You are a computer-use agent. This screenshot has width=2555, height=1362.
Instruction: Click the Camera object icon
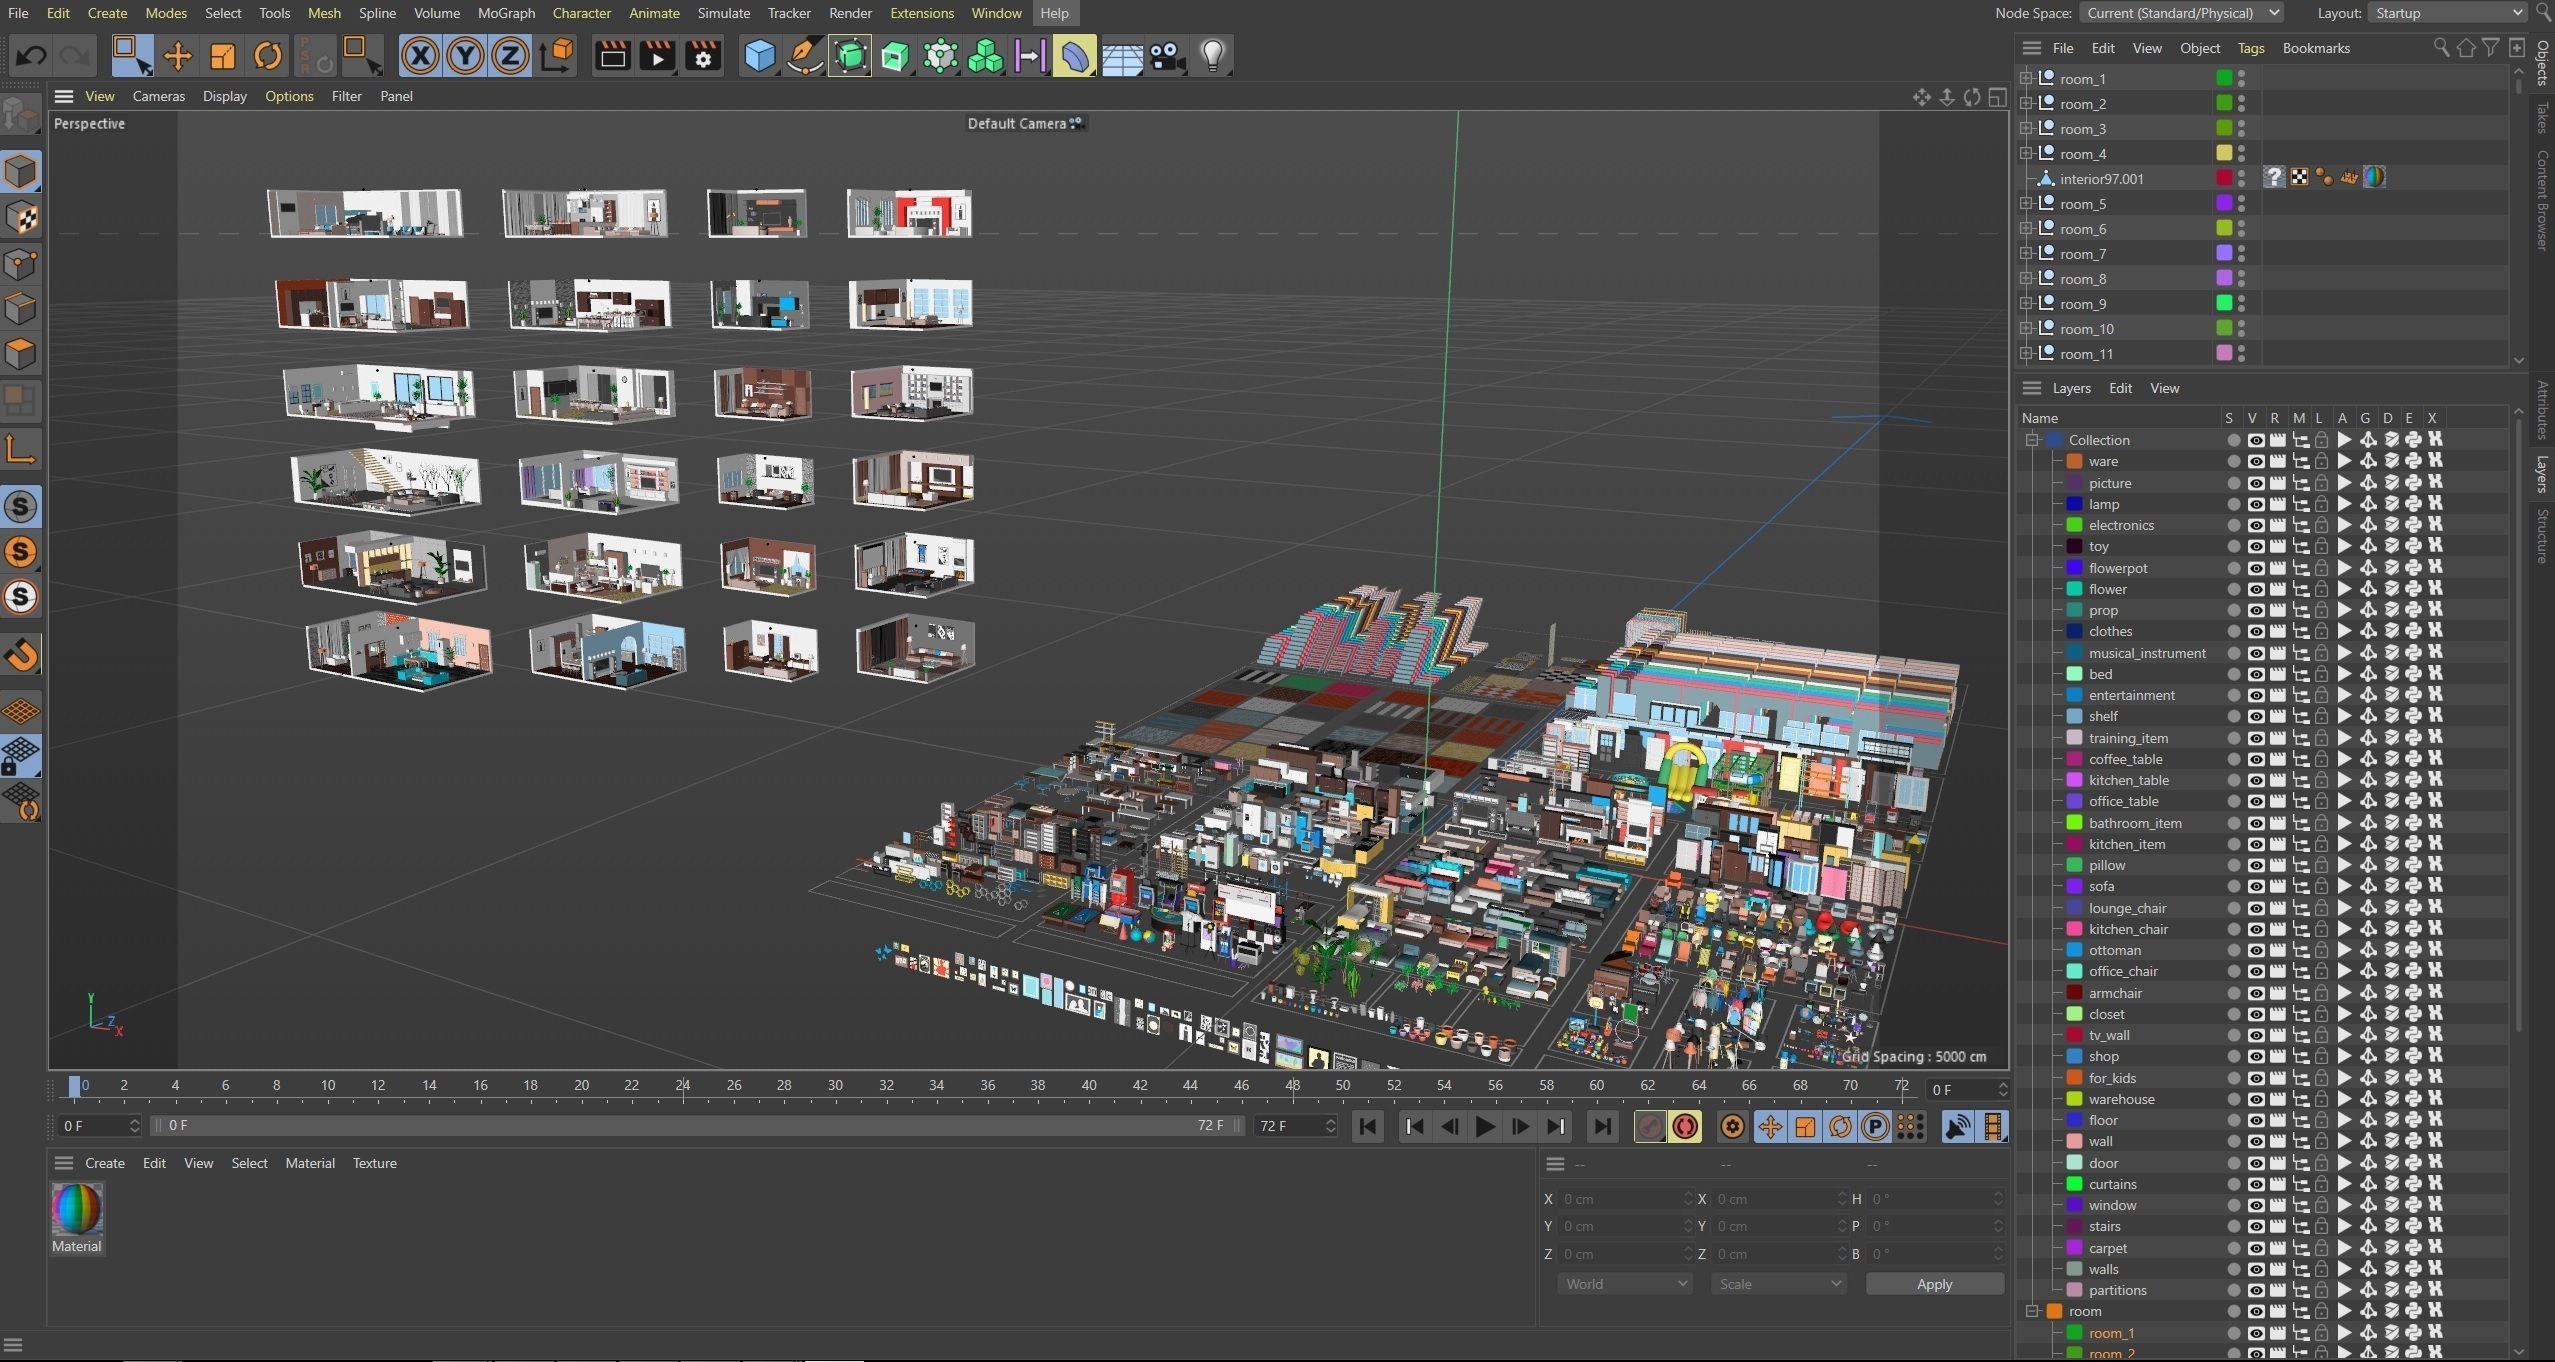1167,56
